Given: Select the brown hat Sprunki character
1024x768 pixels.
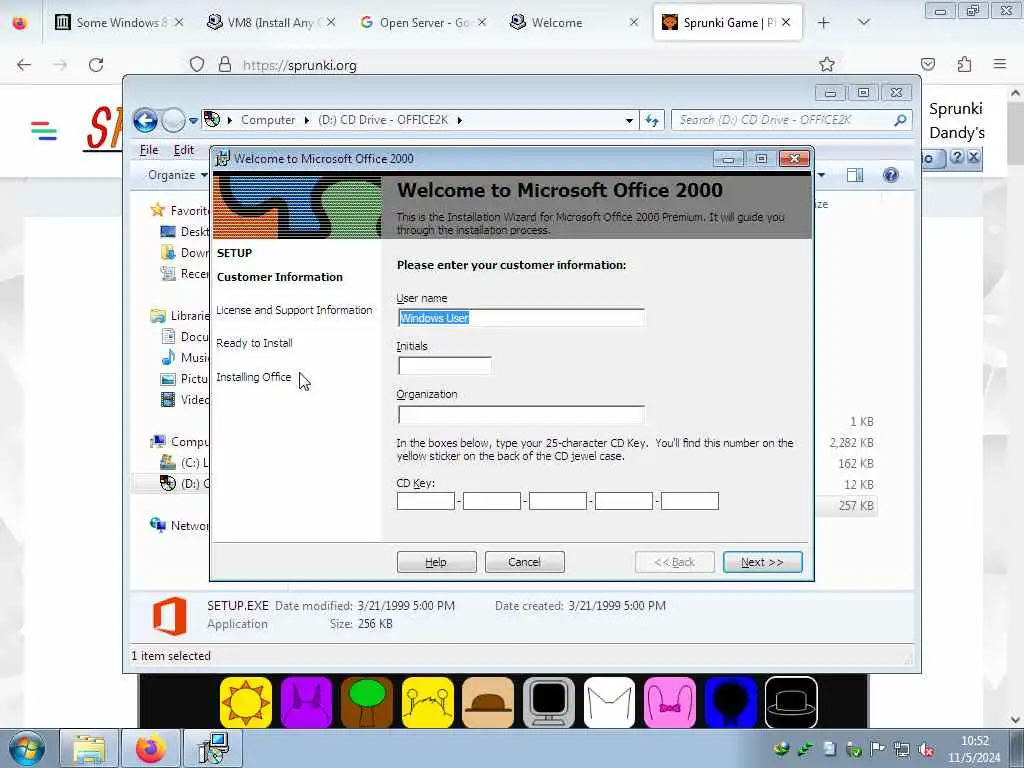Looking at the screenshot, I should [488, 702].
